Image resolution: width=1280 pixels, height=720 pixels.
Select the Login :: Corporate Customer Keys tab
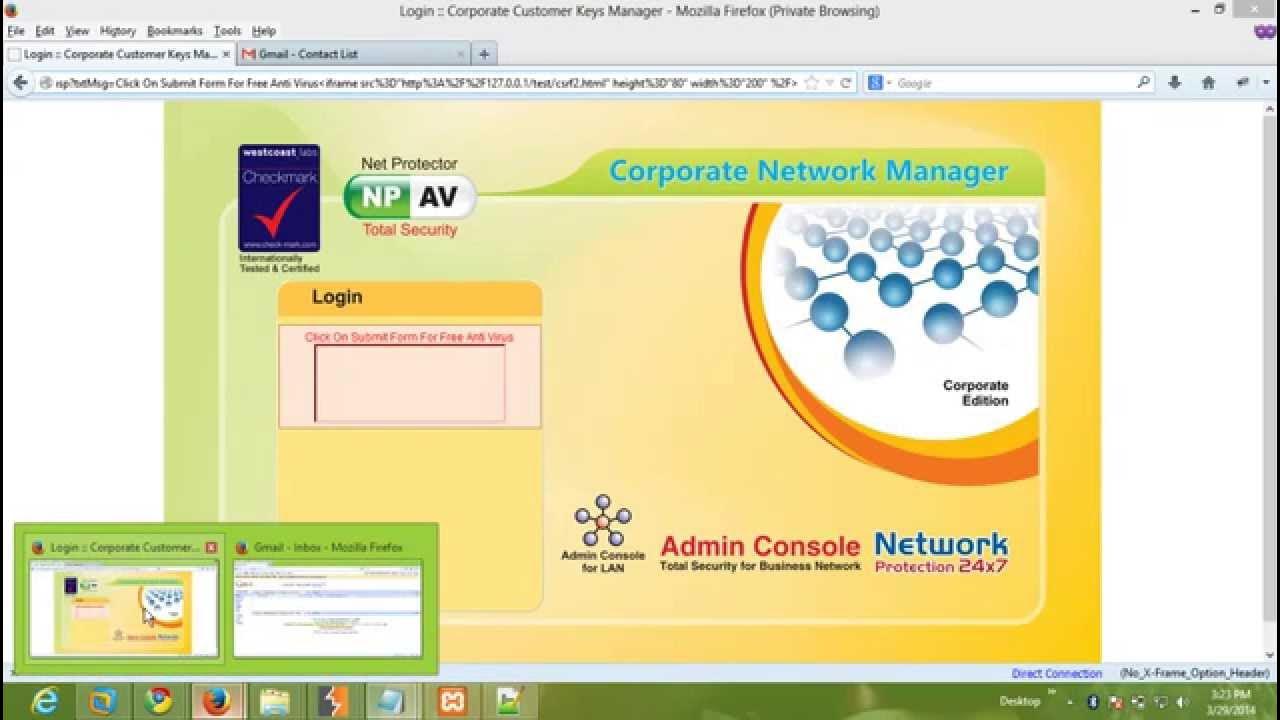pos(118,54)
